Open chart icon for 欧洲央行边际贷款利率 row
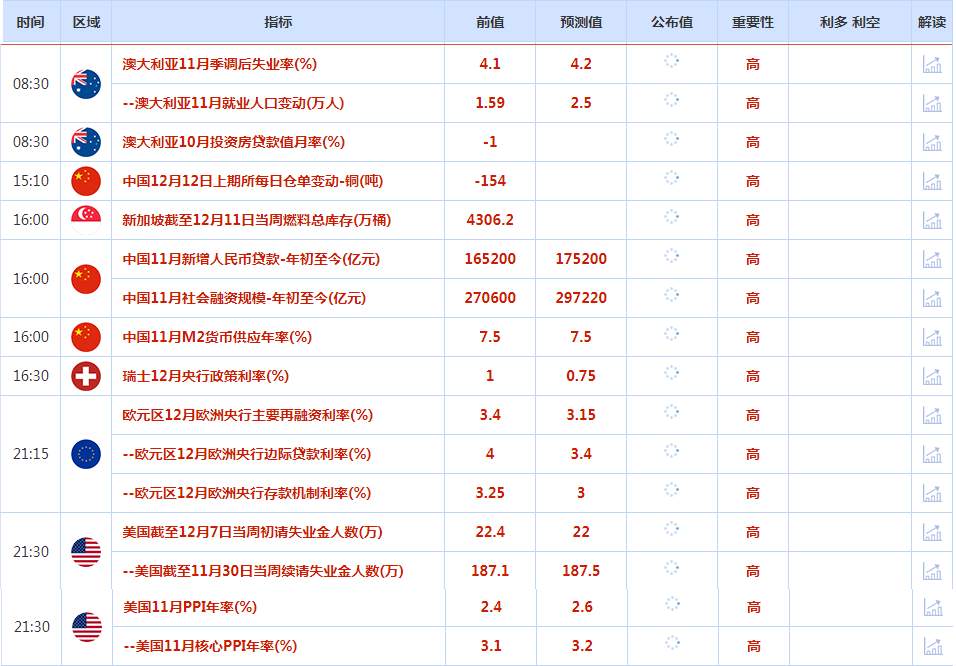The height and width of the screenshot is (666, 956). click(932, 454)
